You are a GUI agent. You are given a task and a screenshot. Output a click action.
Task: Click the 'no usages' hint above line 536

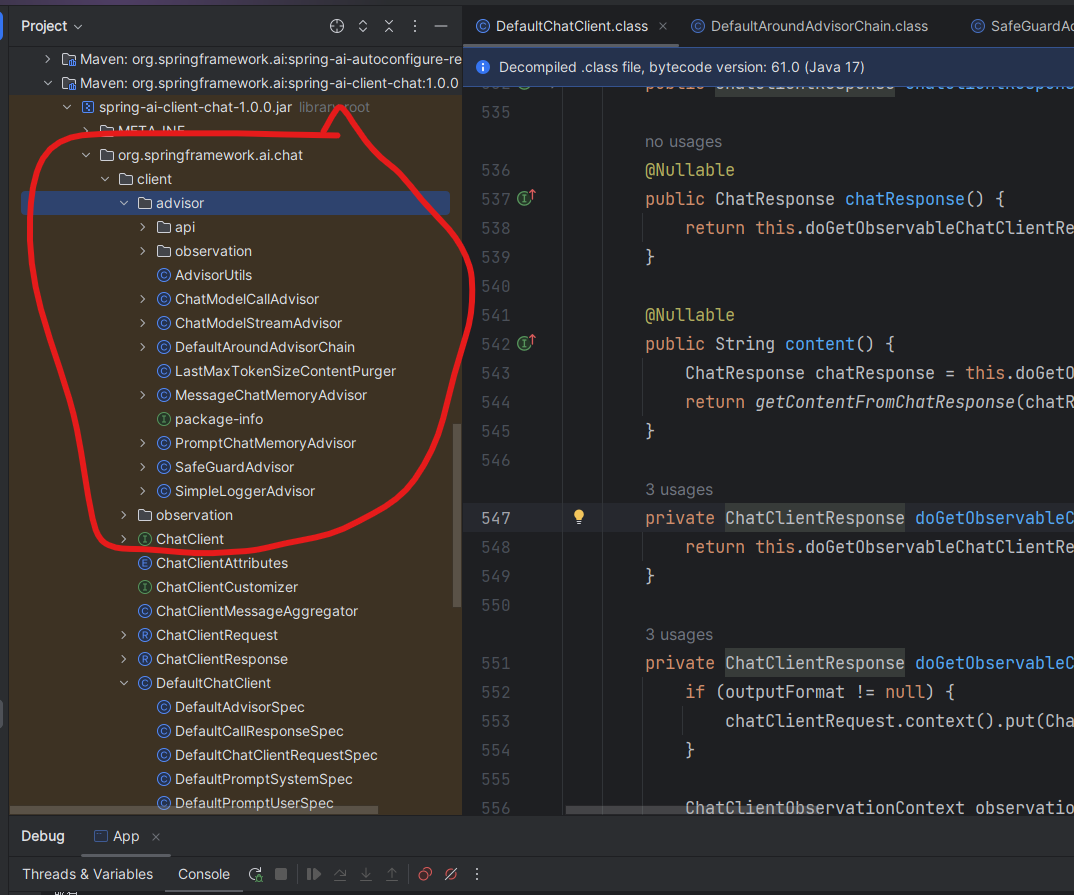tap(683, 142)
